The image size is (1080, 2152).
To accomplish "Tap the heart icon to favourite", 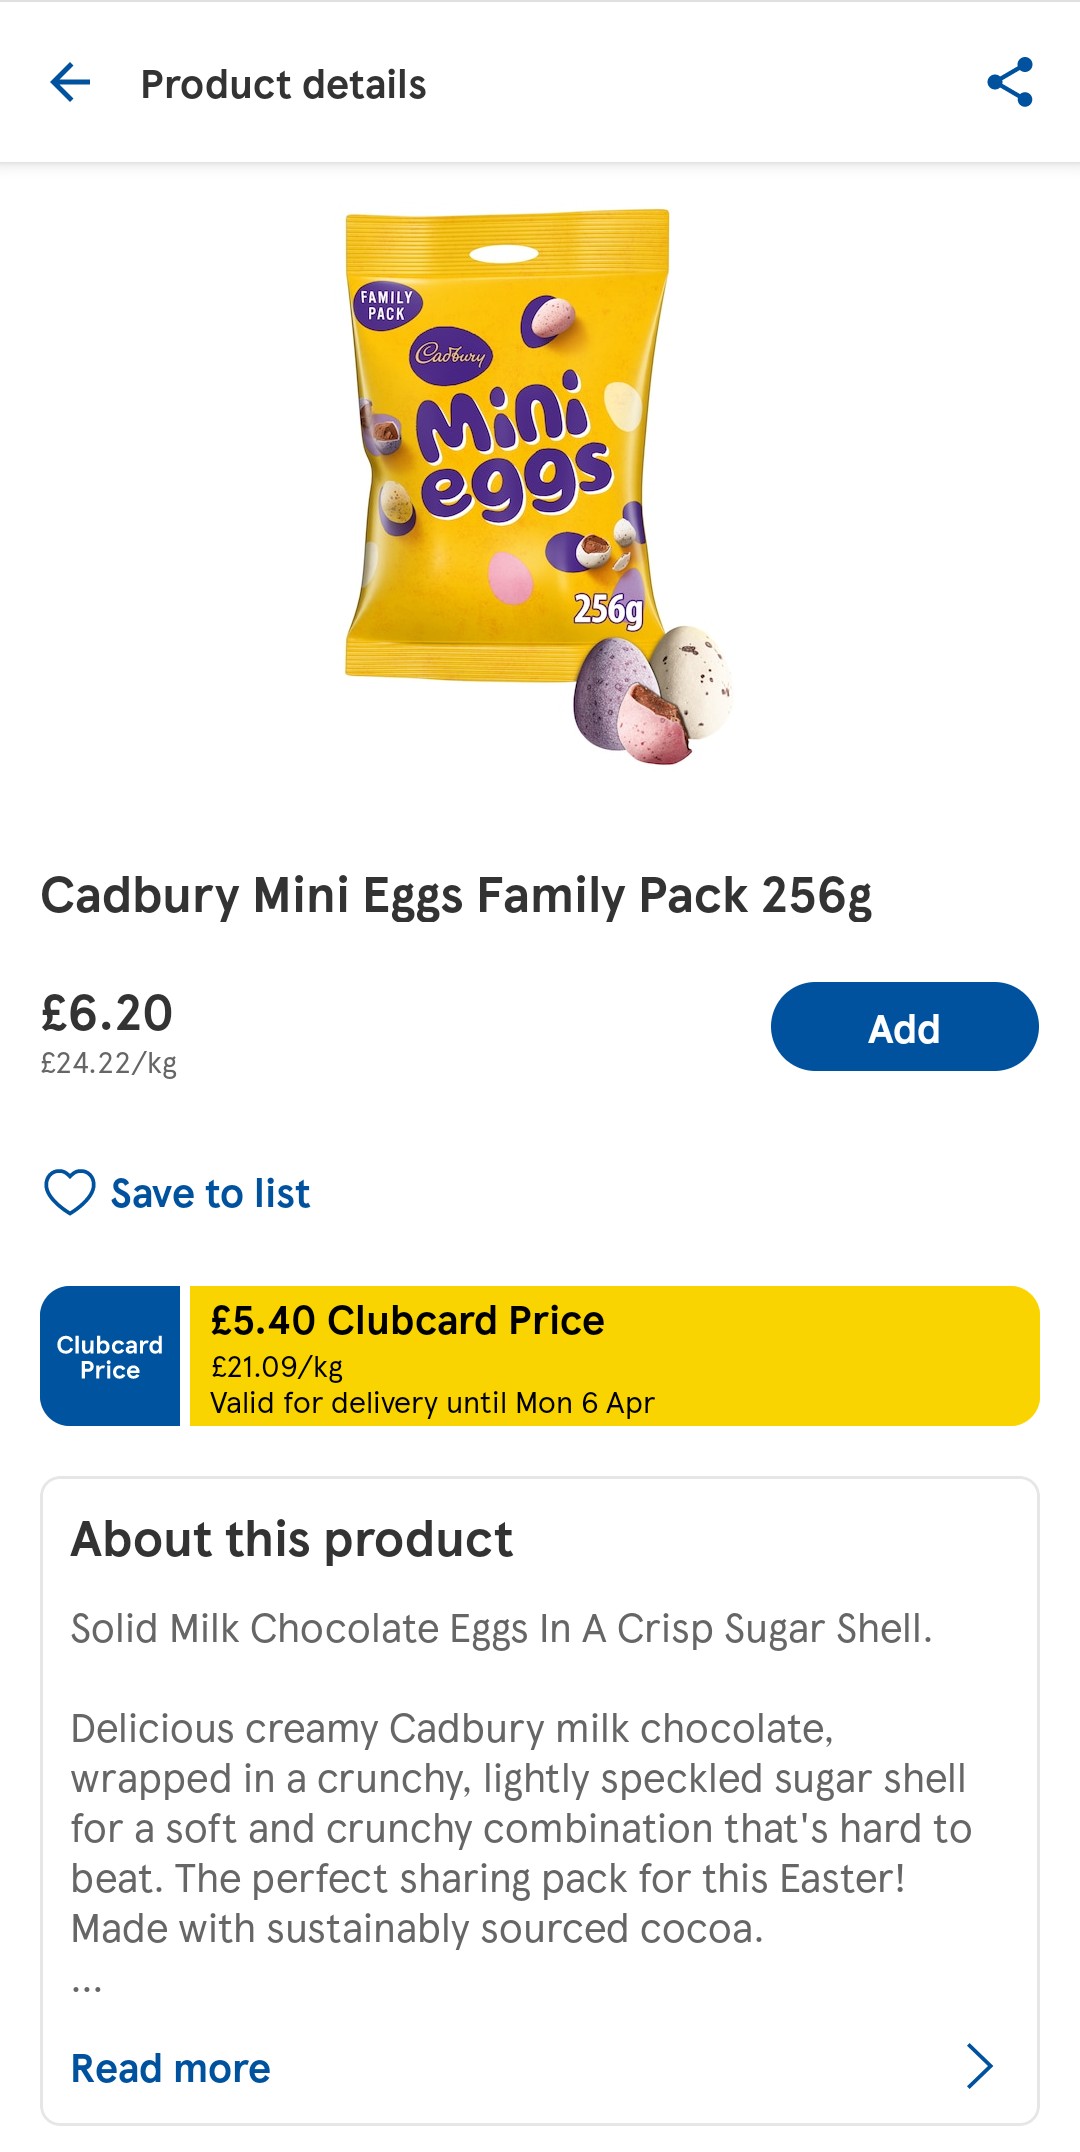I will pyautogui.click(x=70, y=1192).
